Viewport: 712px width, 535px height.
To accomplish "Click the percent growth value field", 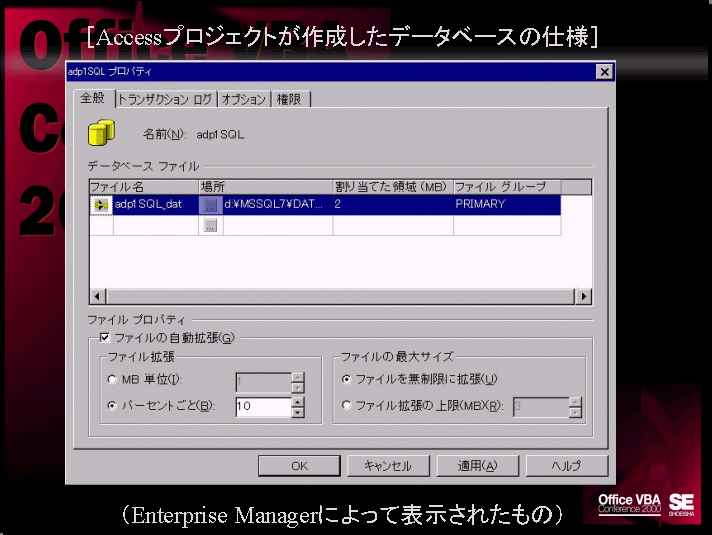I will pos(263,406).
